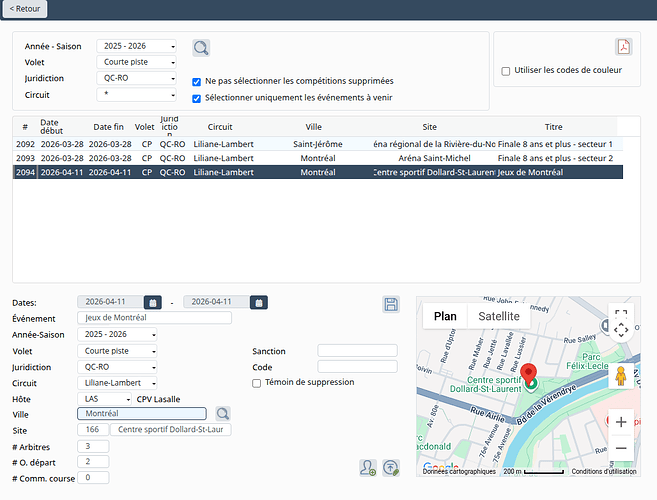Open Hôte LAS dropdown
The image size is (657, 500).
click(104, 399)
